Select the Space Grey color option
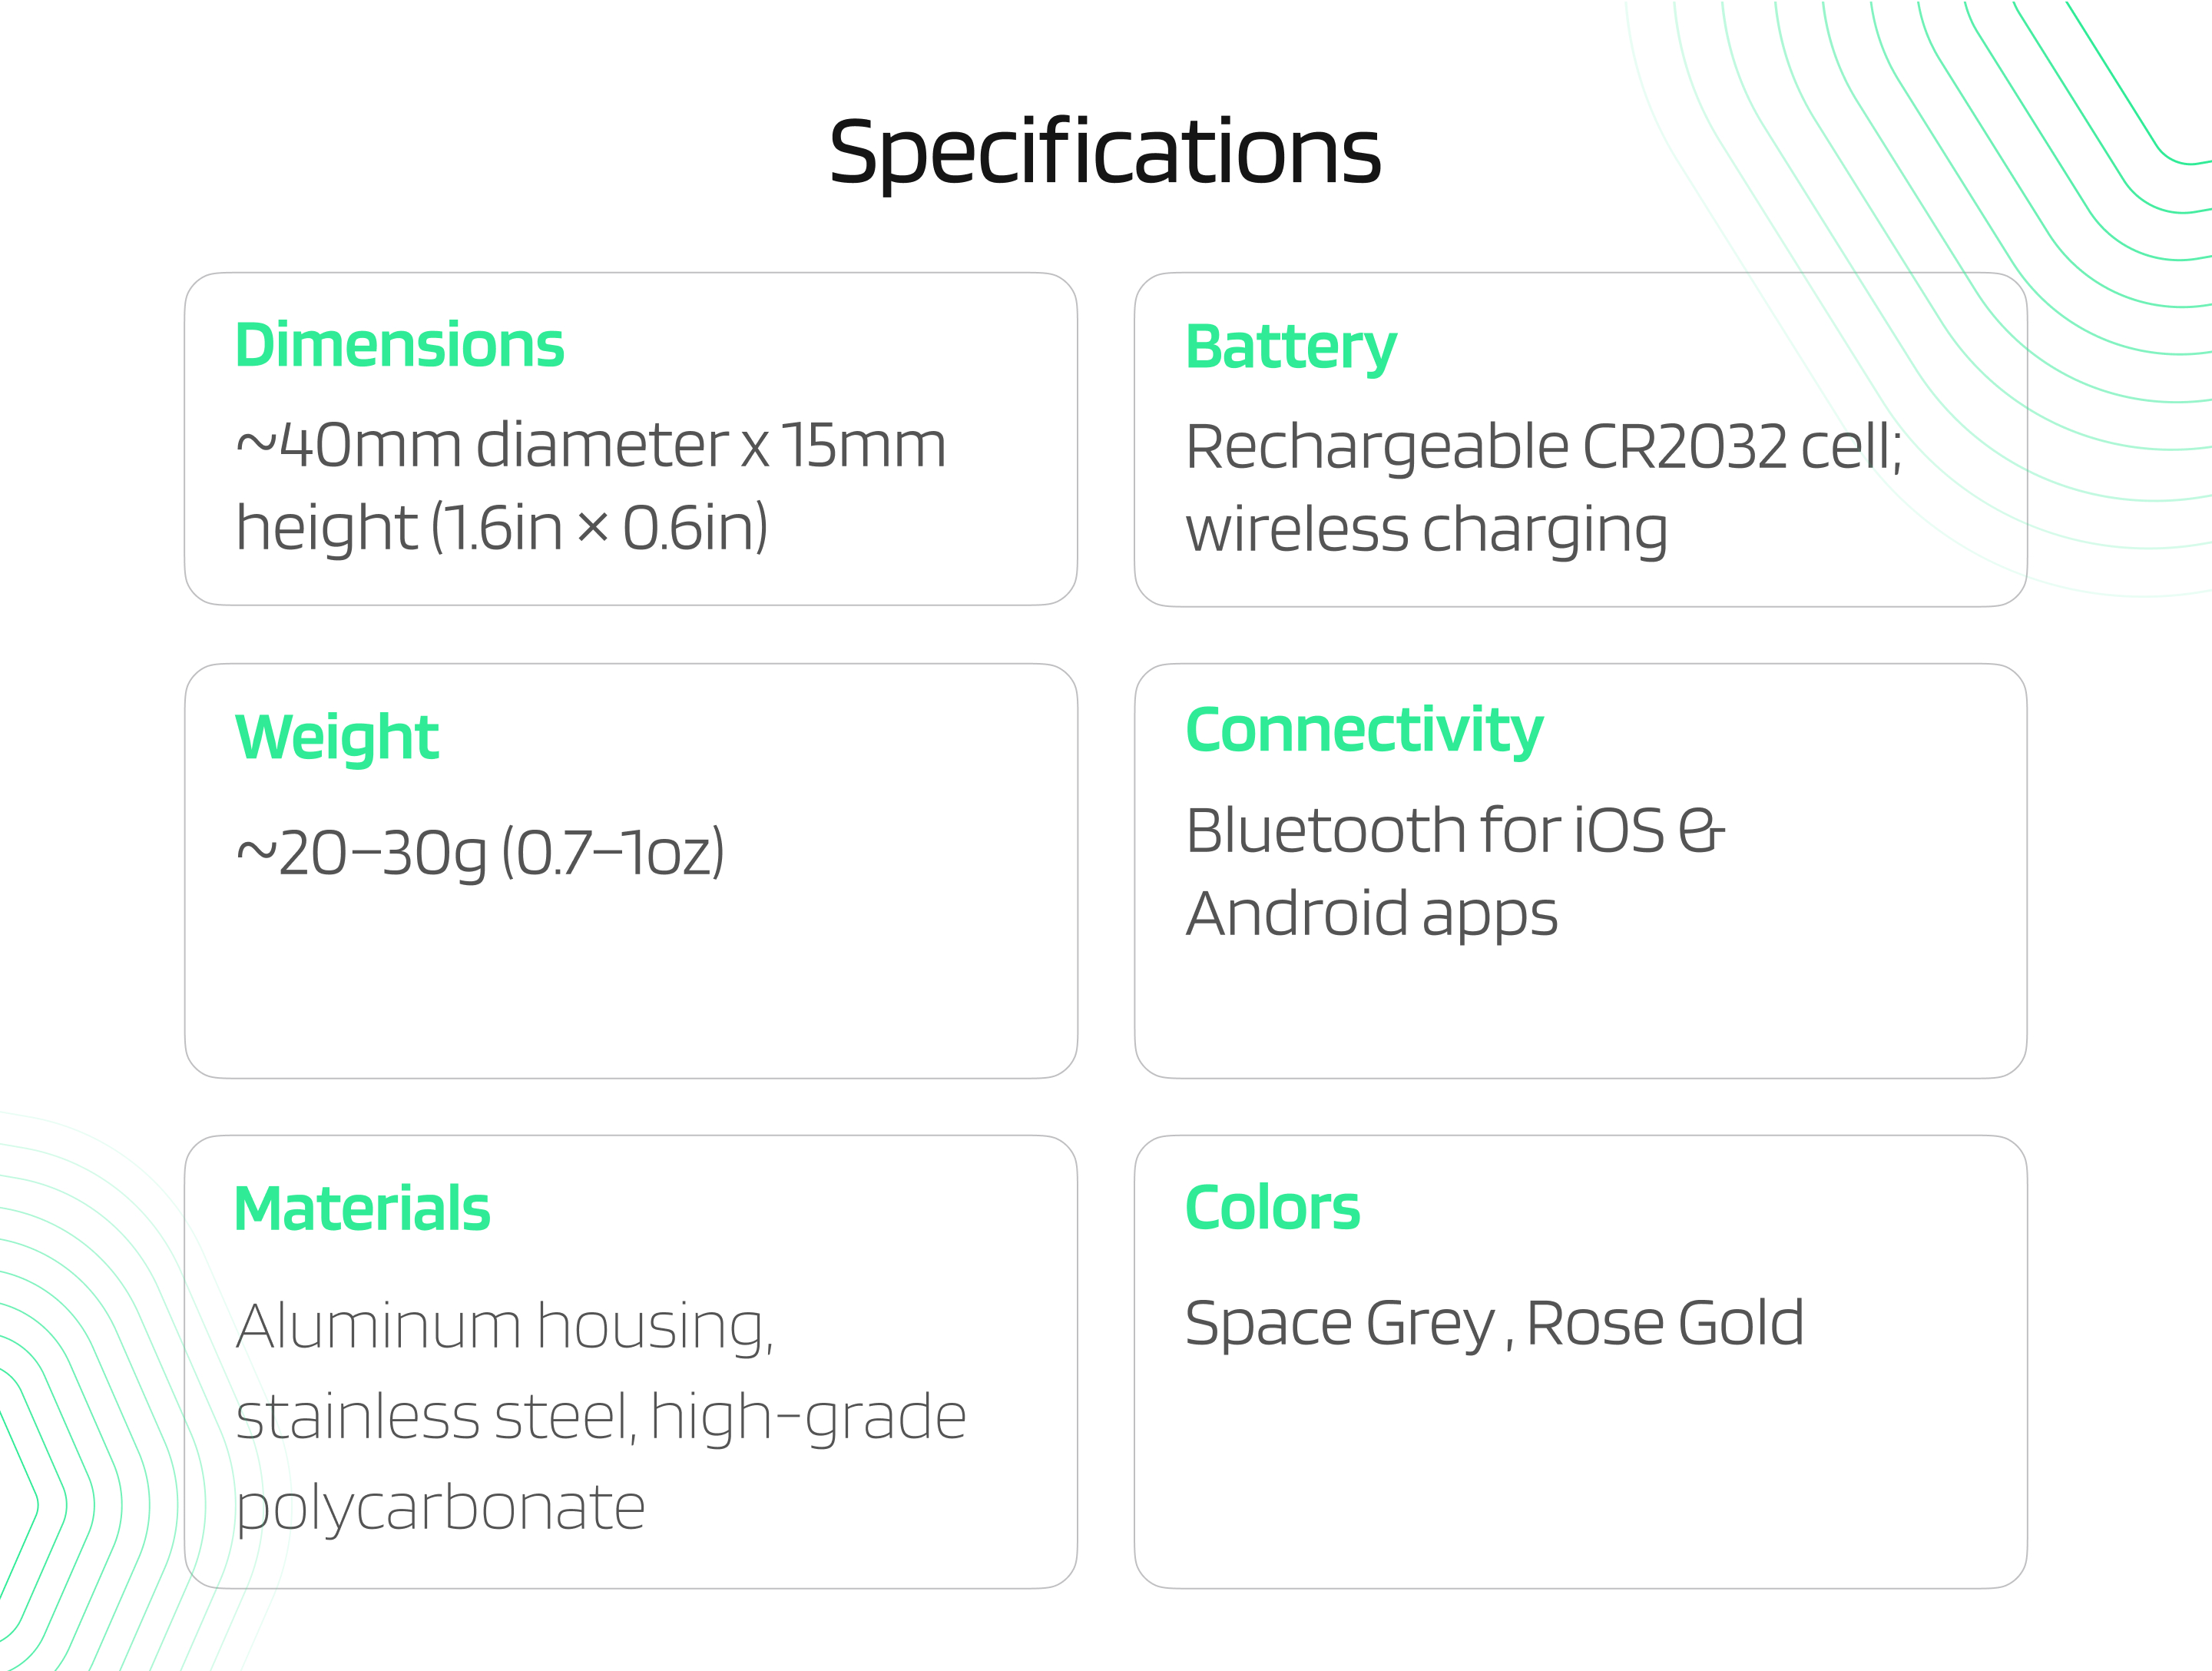This screenshot has width=2212, height=1671. click(1340, 1324)
